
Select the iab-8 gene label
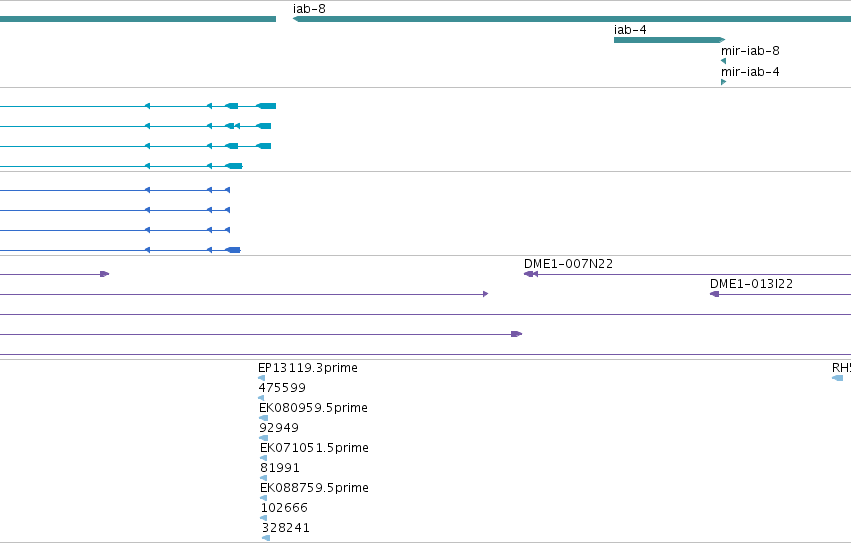(309, 9)
